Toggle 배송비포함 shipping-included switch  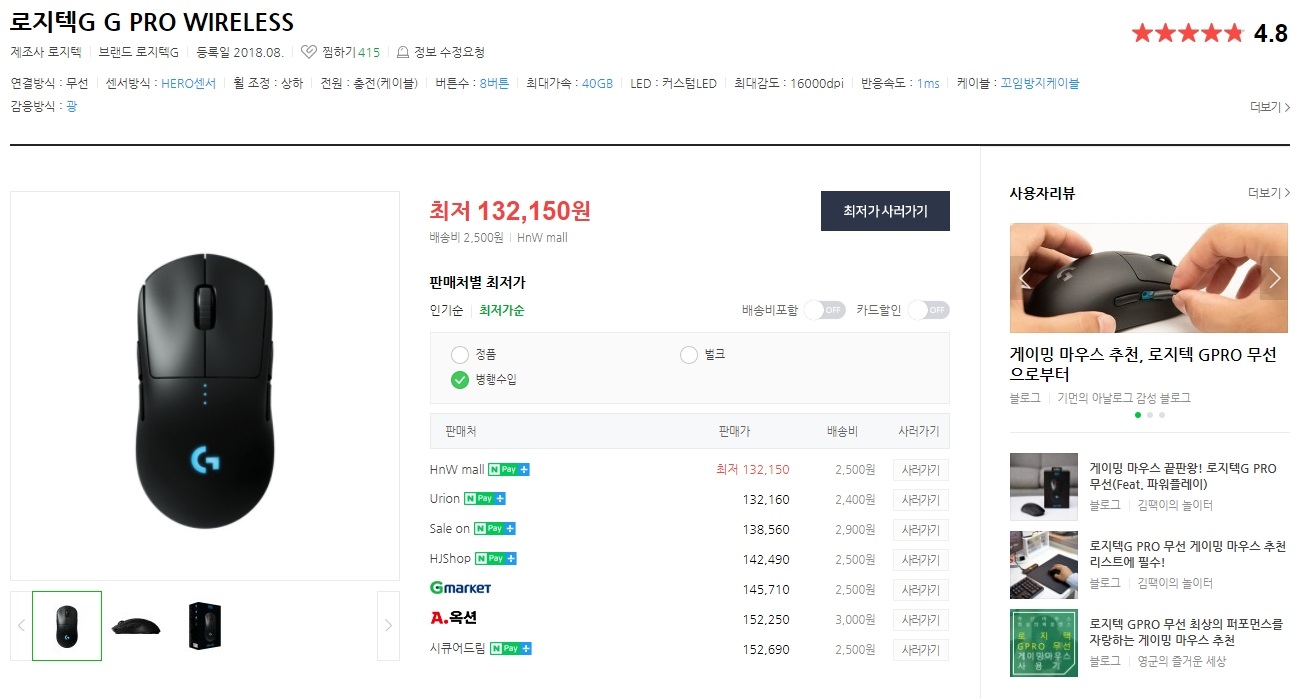[x=825, y=310]
